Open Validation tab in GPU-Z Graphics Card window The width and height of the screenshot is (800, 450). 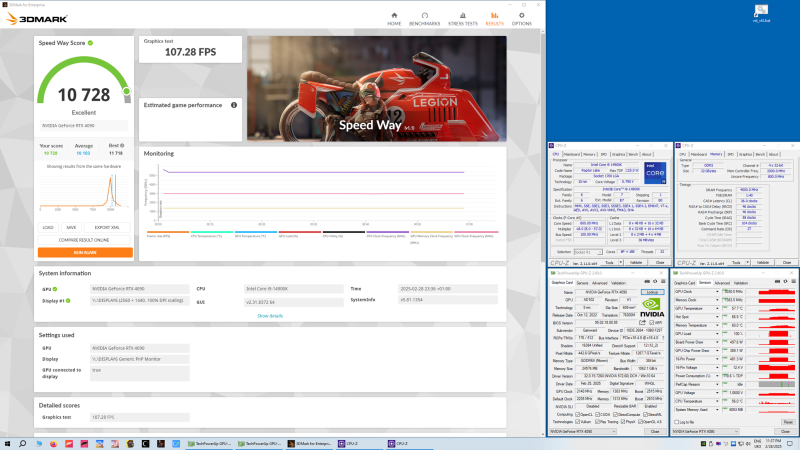click(618, 283)
